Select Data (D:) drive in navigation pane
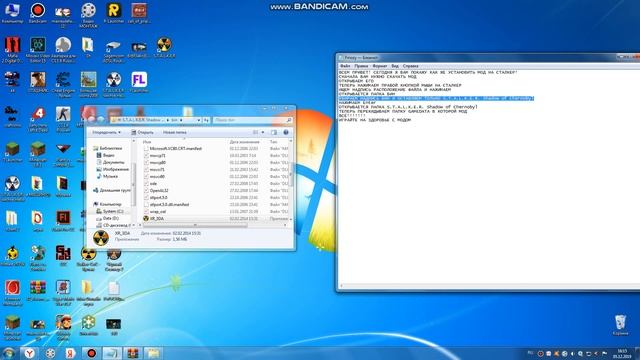 pos(107,218)
